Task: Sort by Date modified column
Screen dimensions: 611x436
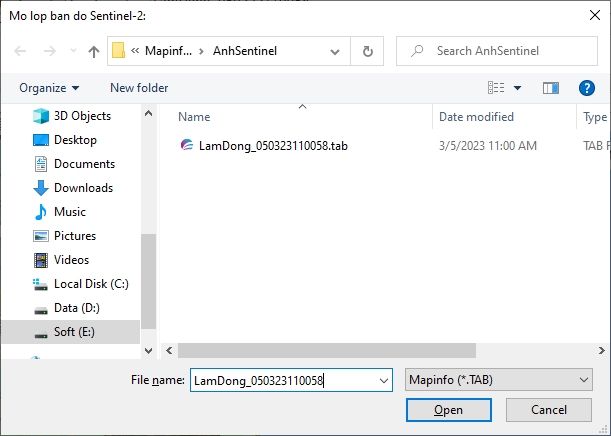Action: (x=476, y=117)
